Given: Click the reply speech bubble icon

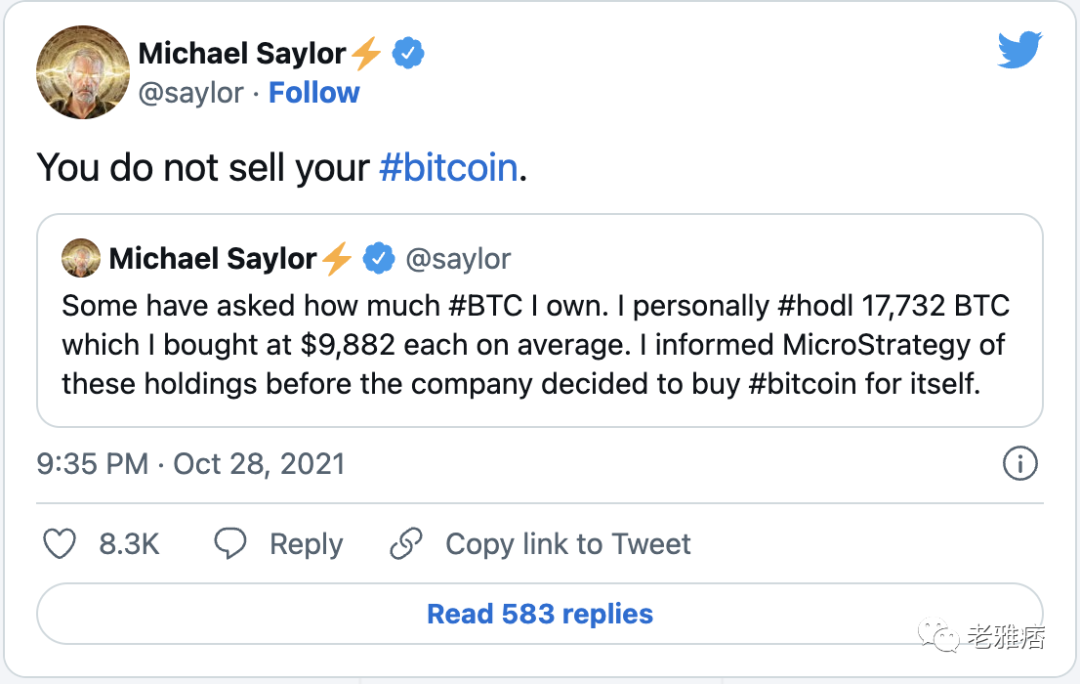Looking at the screenshot, I should tap(230, 543).
